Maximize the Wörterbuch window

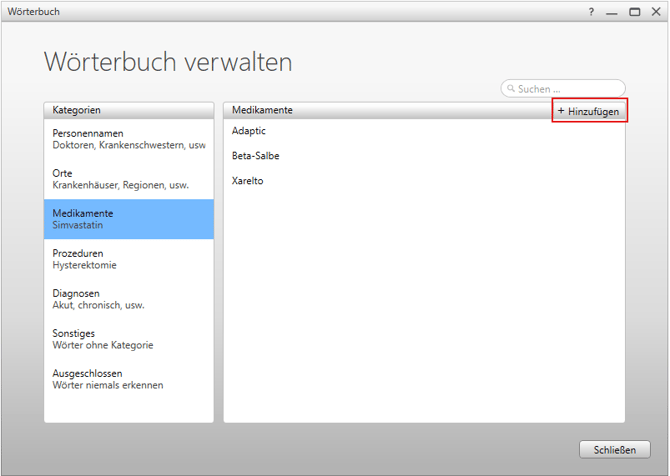coord(634,12)
